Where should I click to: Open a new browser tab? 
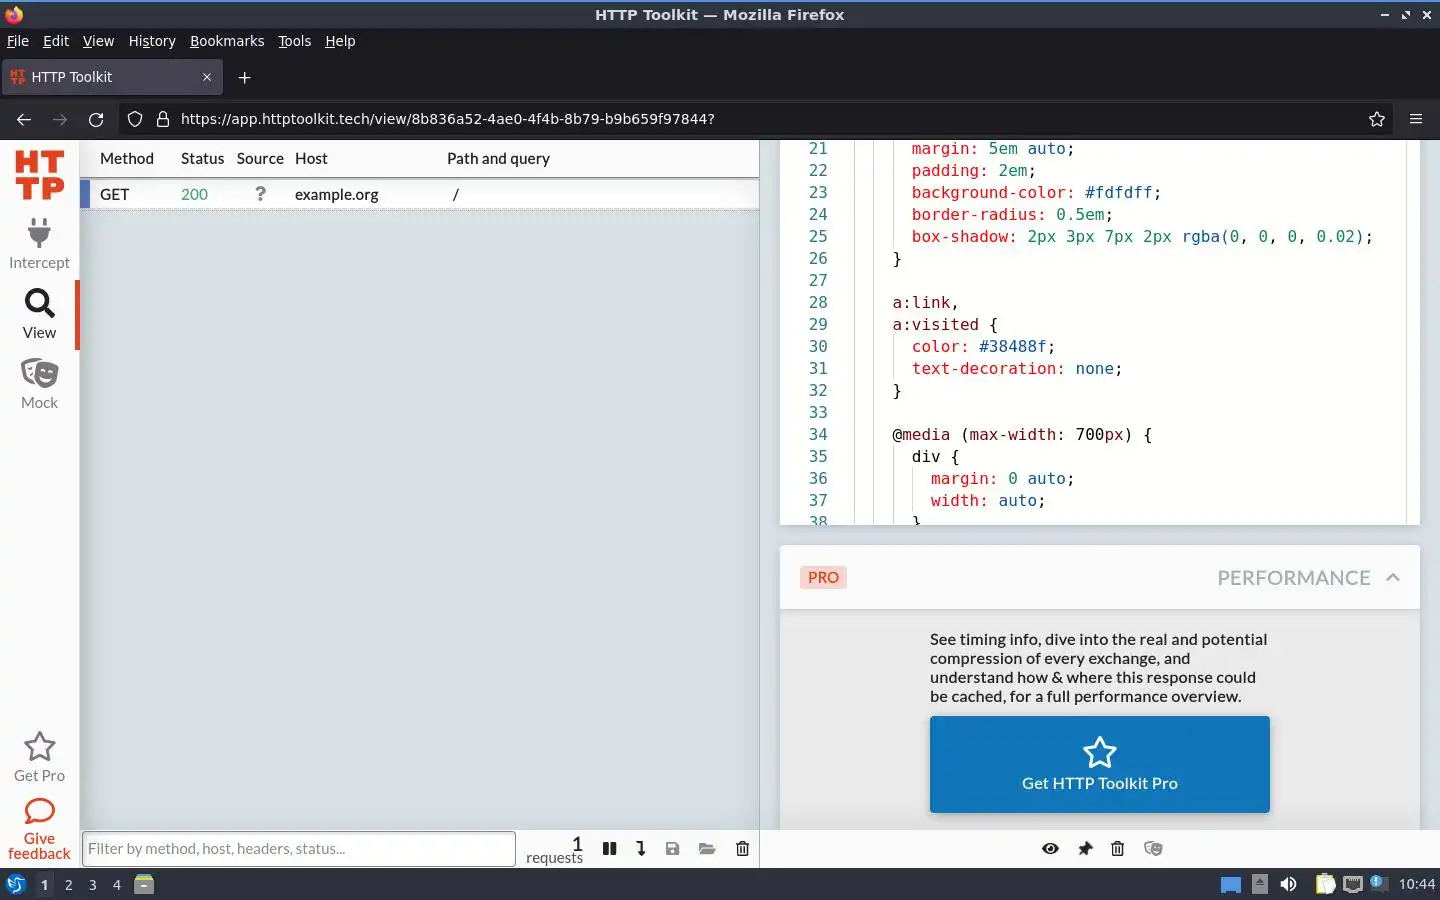[x=244, y=77]
